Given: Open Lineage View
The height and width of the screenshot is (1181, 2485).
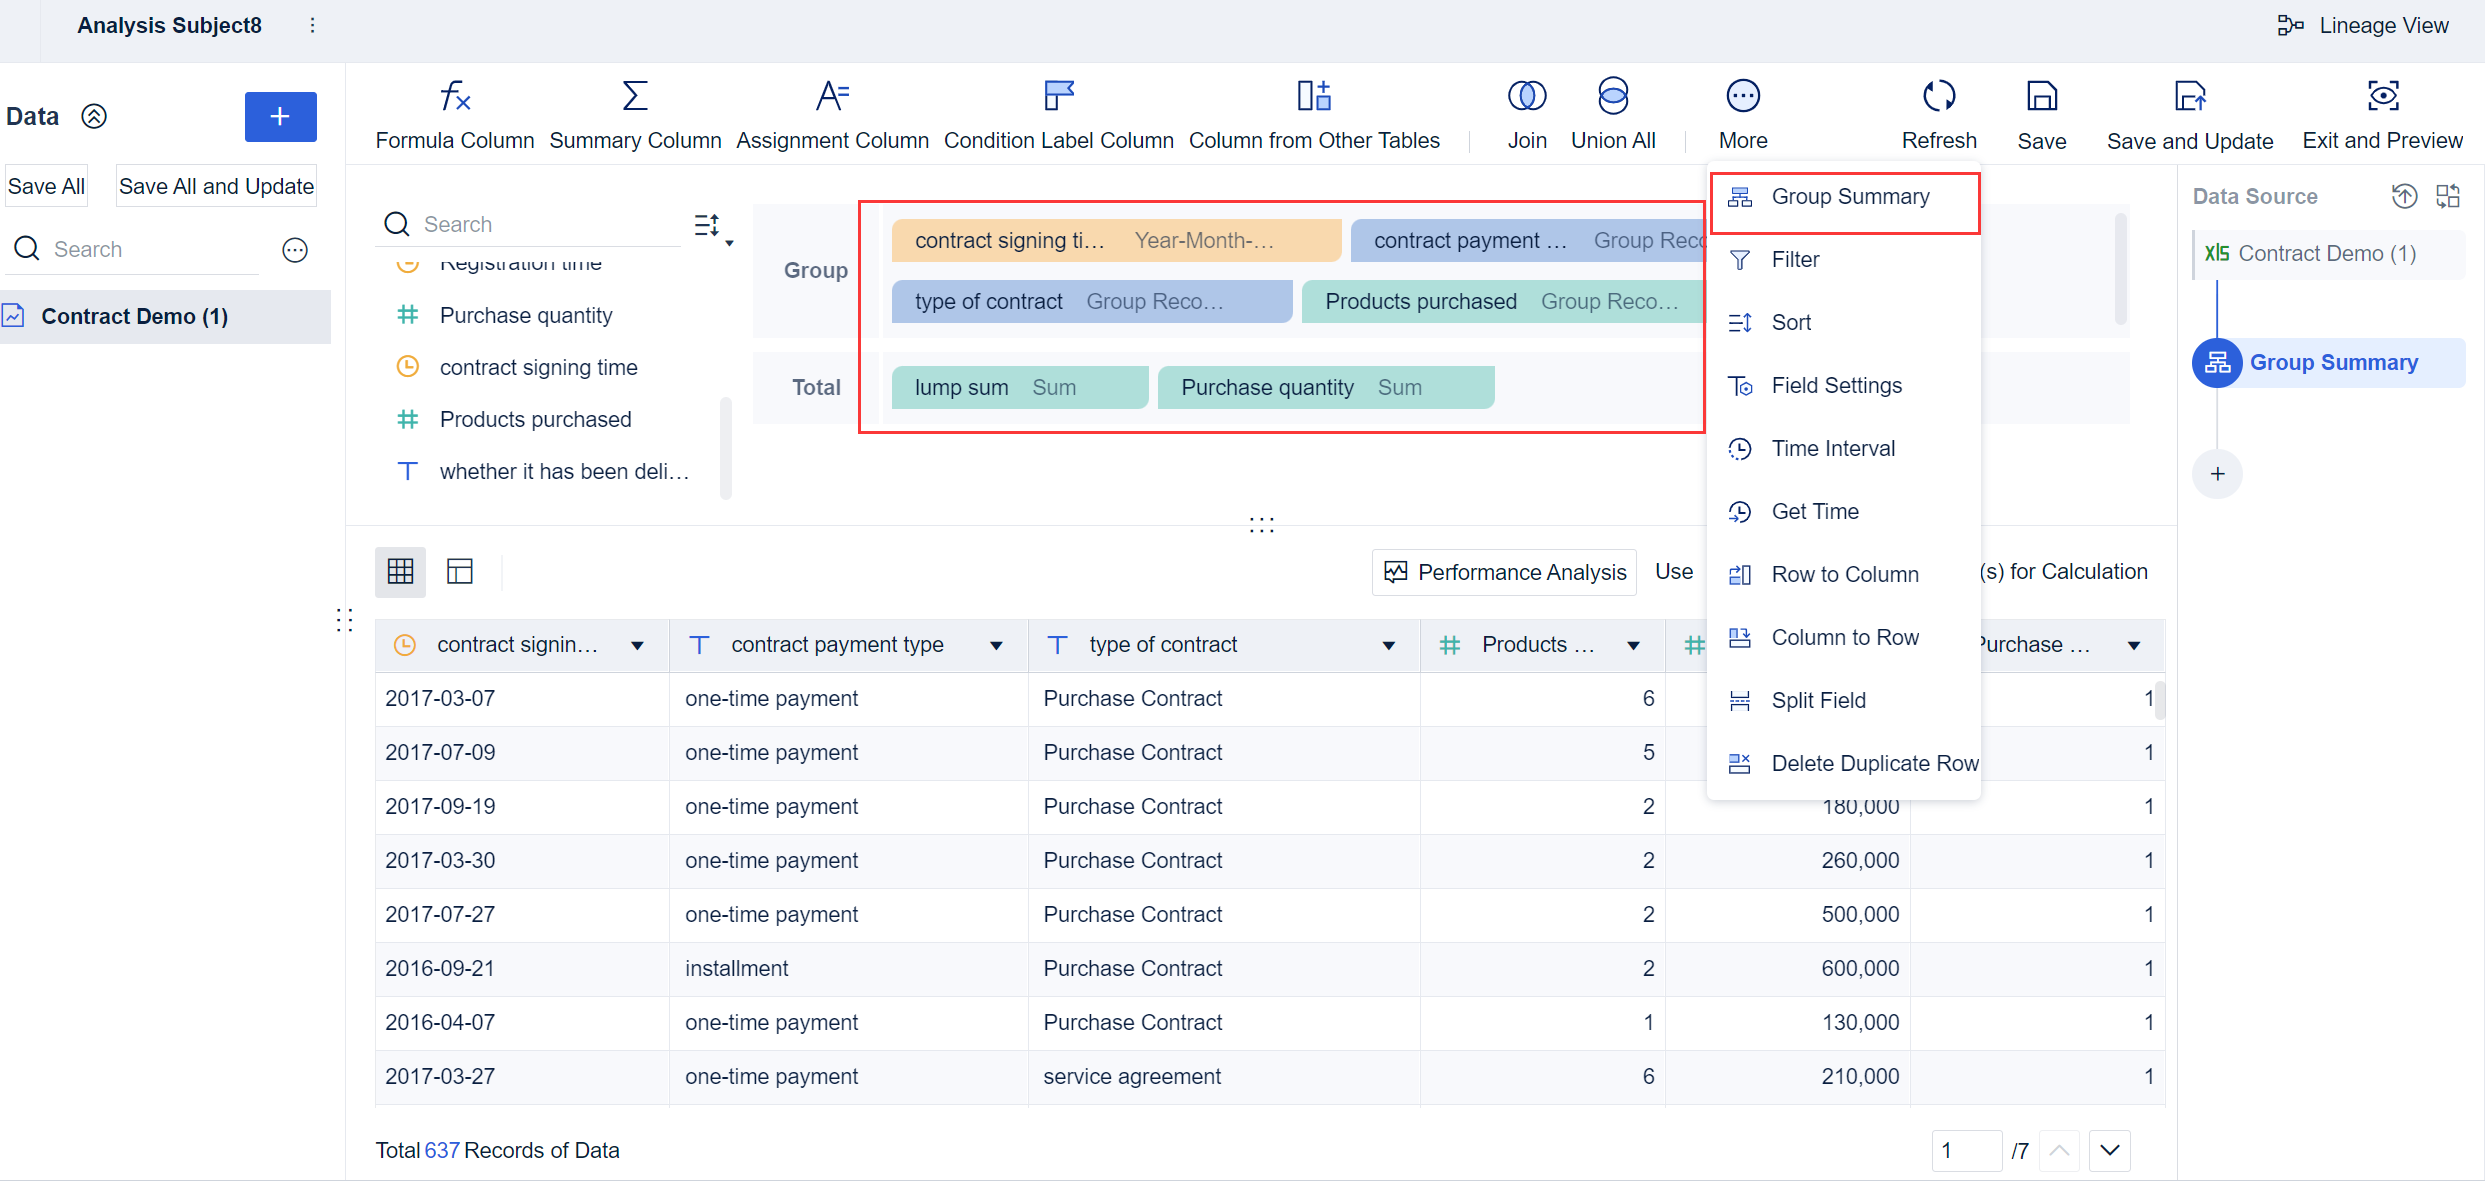Looking at the screenshot, I should pyautogui.click(x=2364, y=25).
